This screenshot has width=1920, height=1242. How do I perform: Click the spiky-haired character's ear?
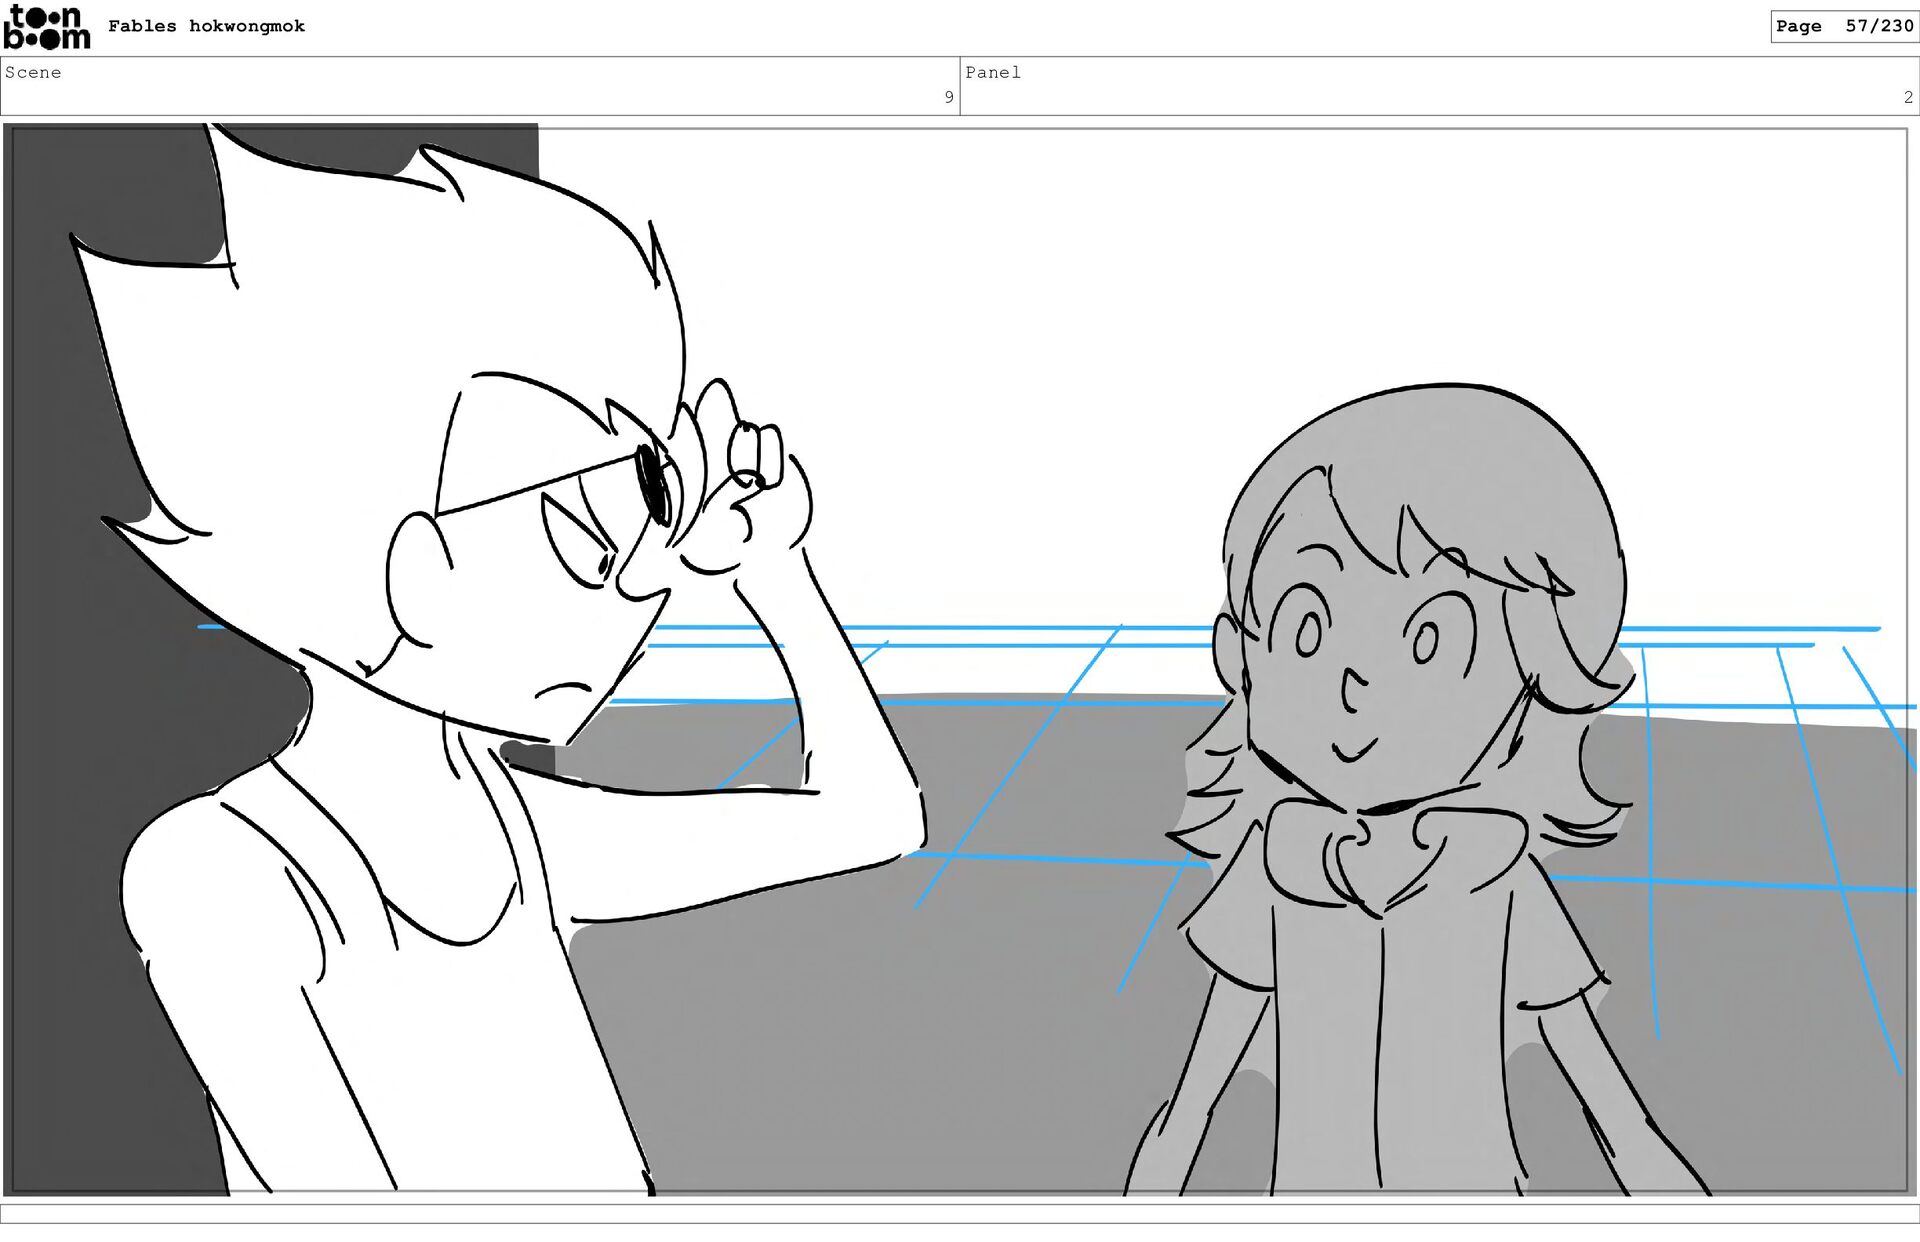[x=415, y=580]
